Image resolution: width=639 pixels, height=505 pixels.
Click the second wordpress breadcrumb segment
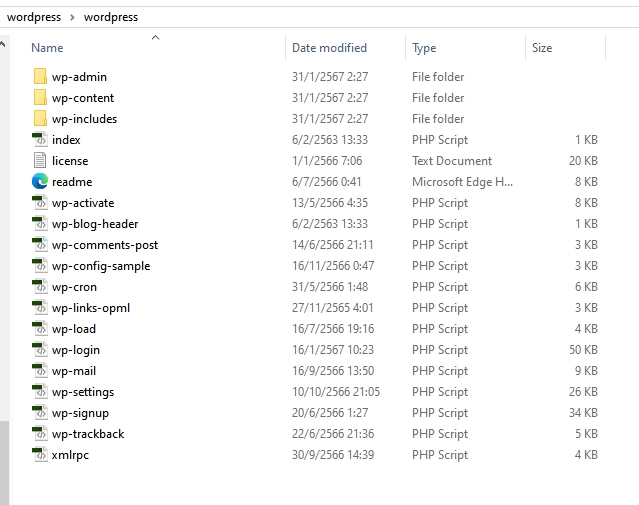(111, 17)
